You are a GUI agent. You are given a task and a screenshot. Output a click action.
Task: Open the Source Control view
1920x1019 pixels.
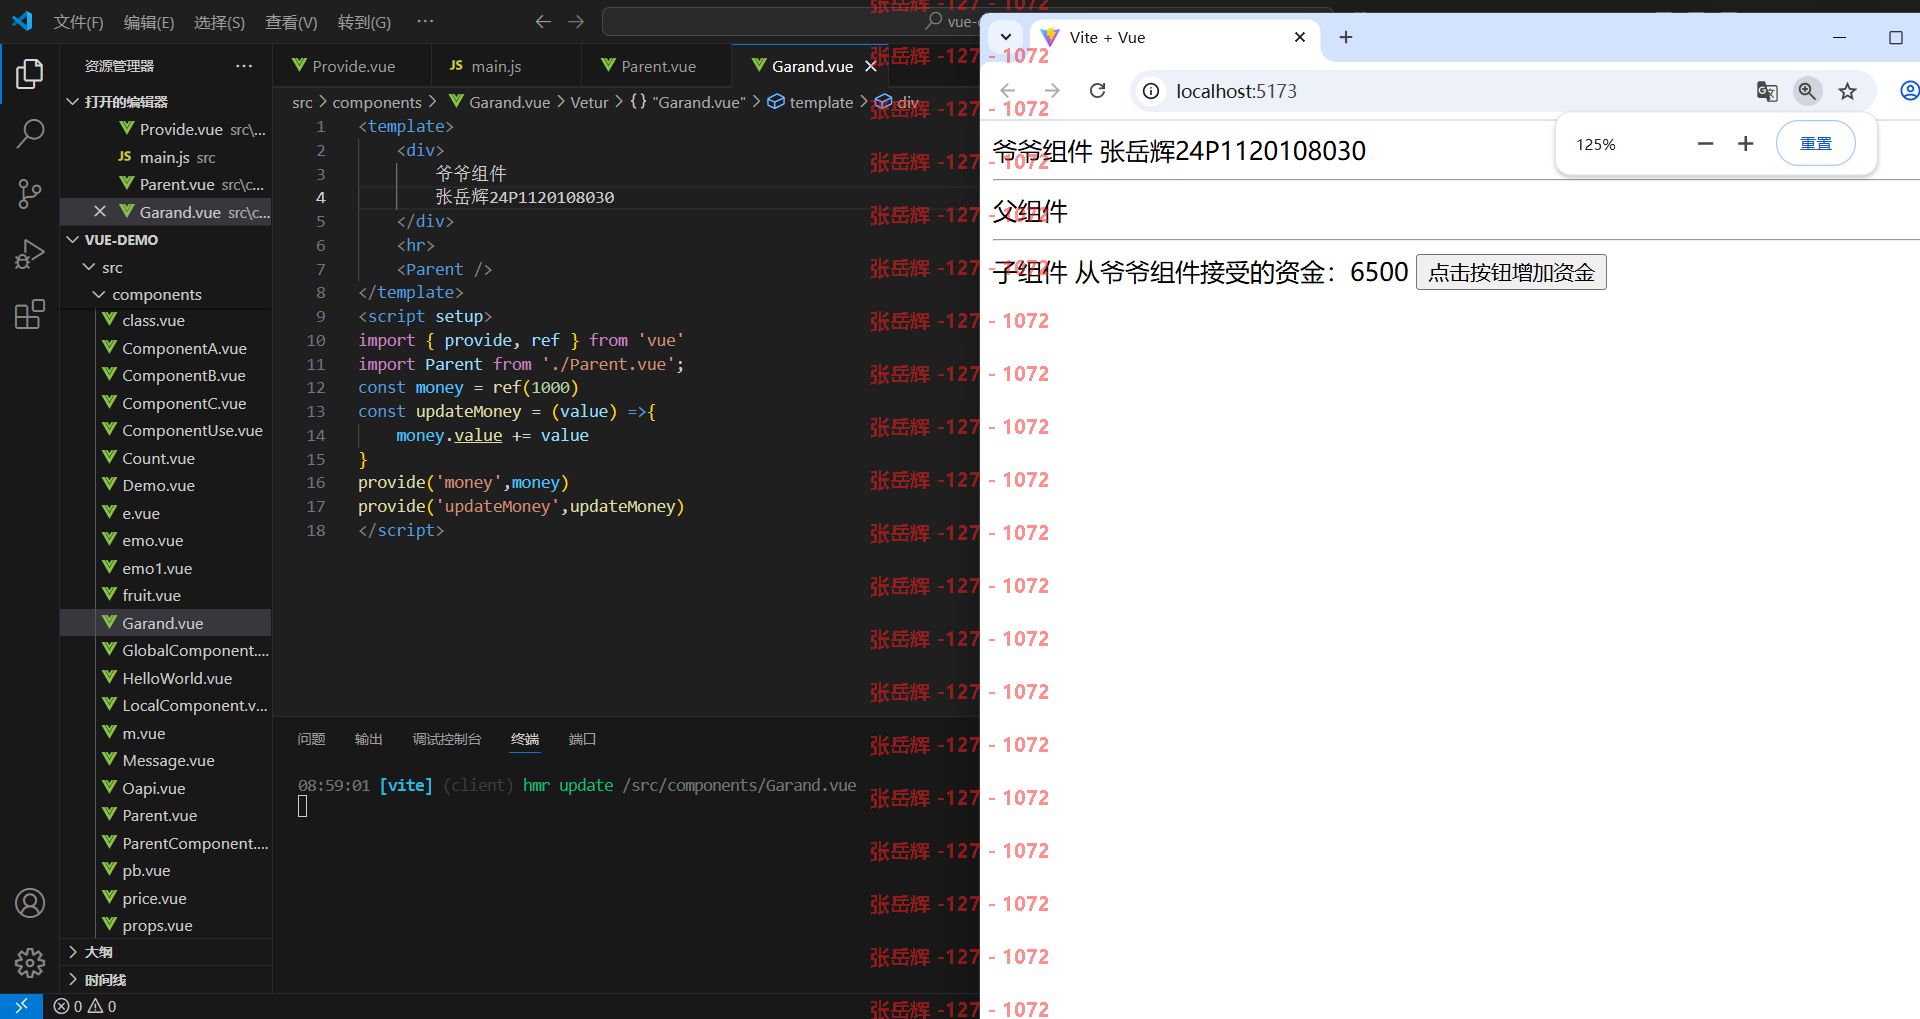pyautogui.click(x=30, y=194)
